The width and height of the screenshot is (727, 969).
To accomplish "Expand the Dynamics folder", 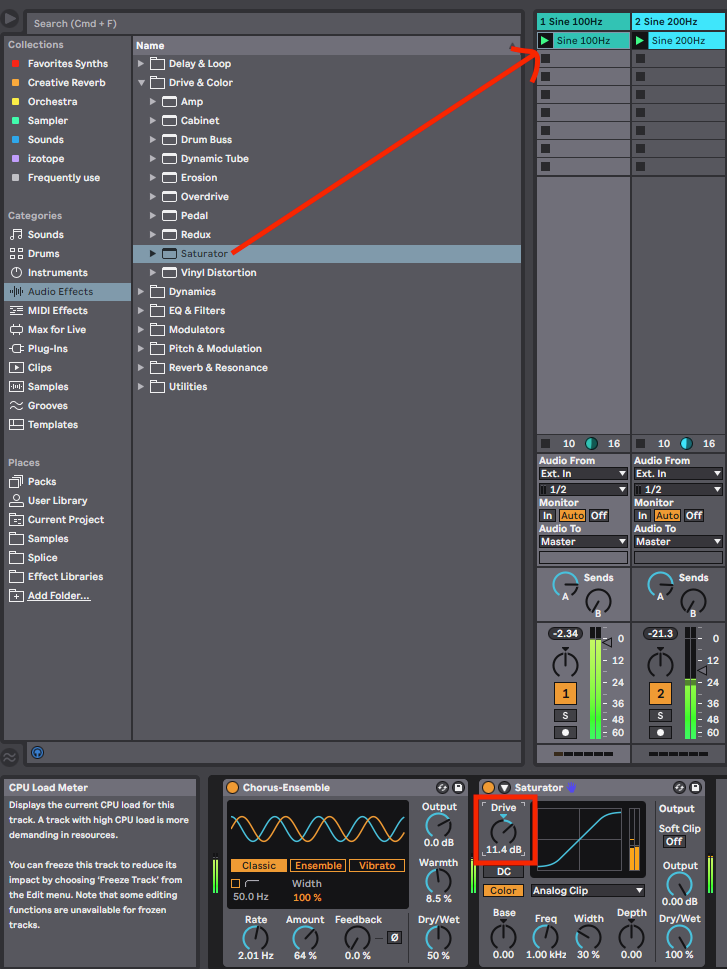I will click(x=141, y=292).
